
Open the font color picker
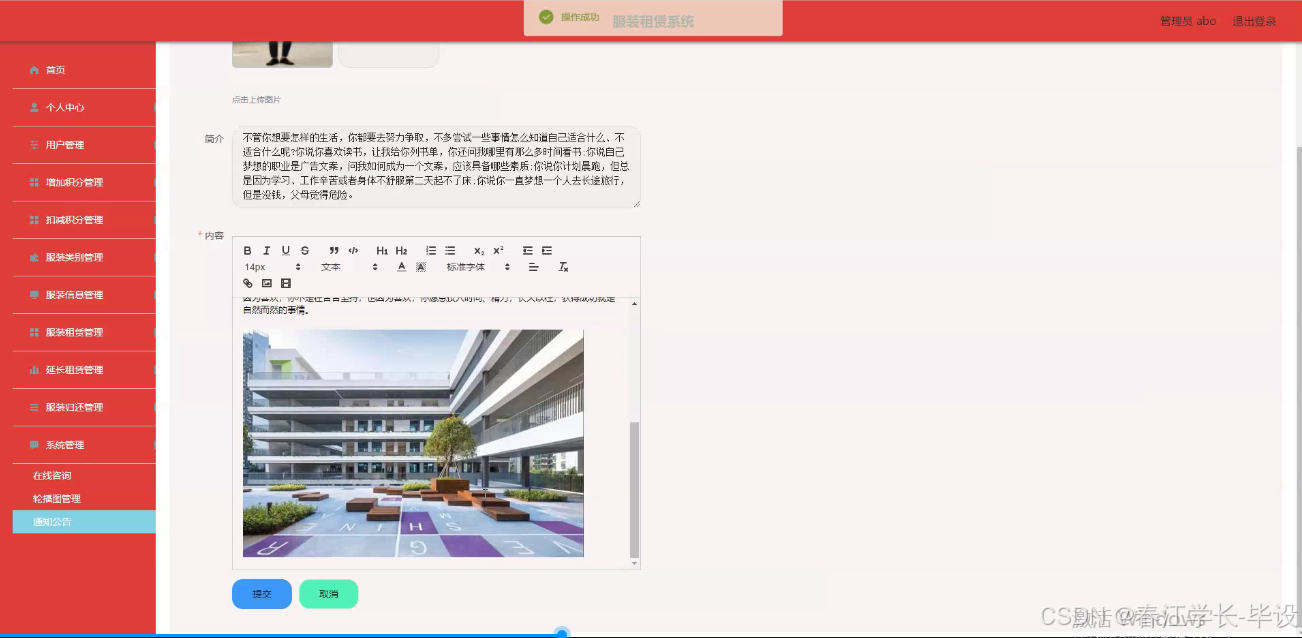[x=402, y=267]
